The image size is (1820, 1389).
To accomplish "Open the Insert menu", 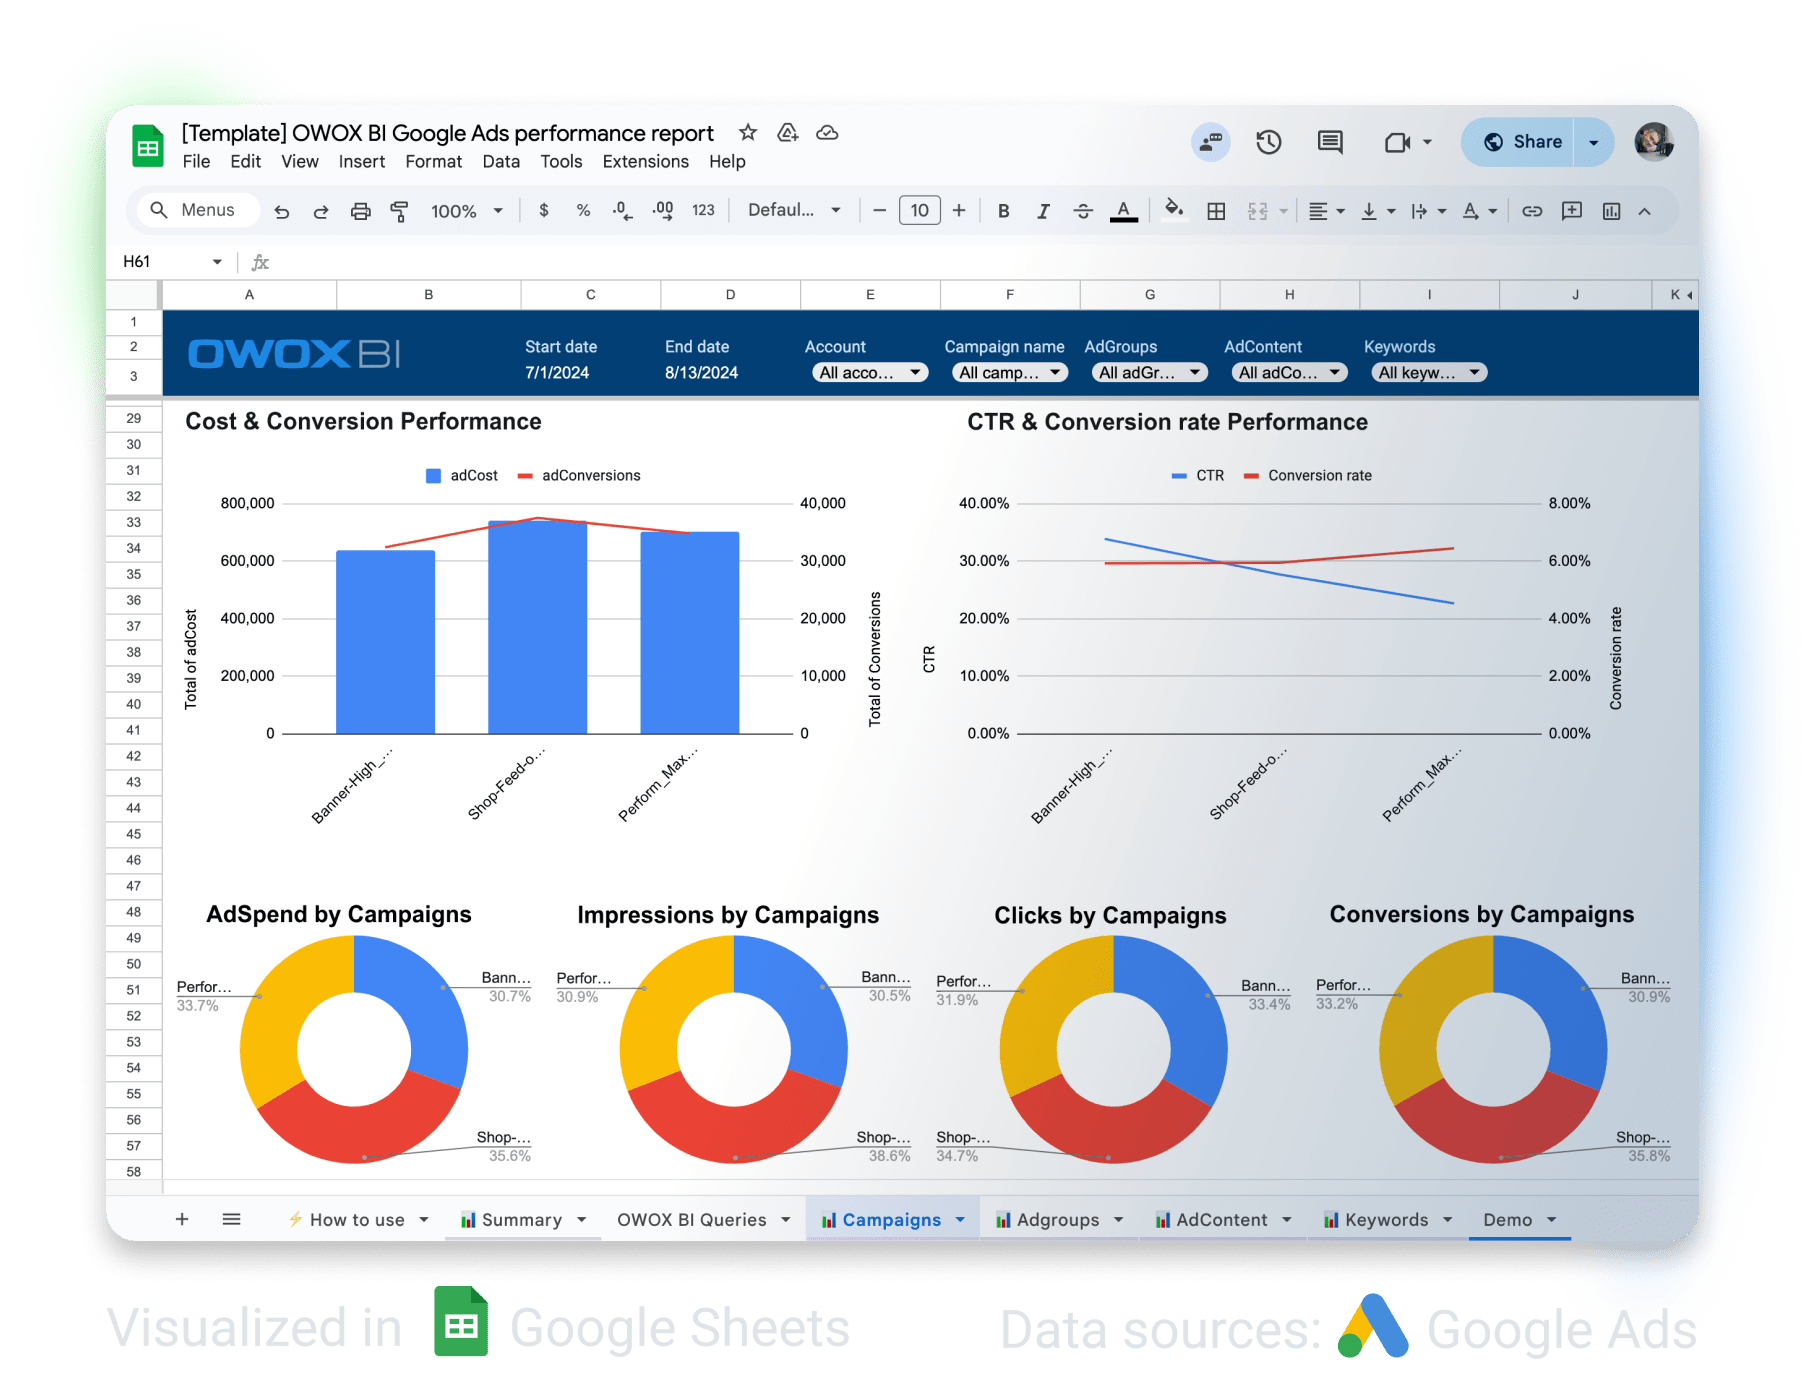I will [x=361, y=162].
